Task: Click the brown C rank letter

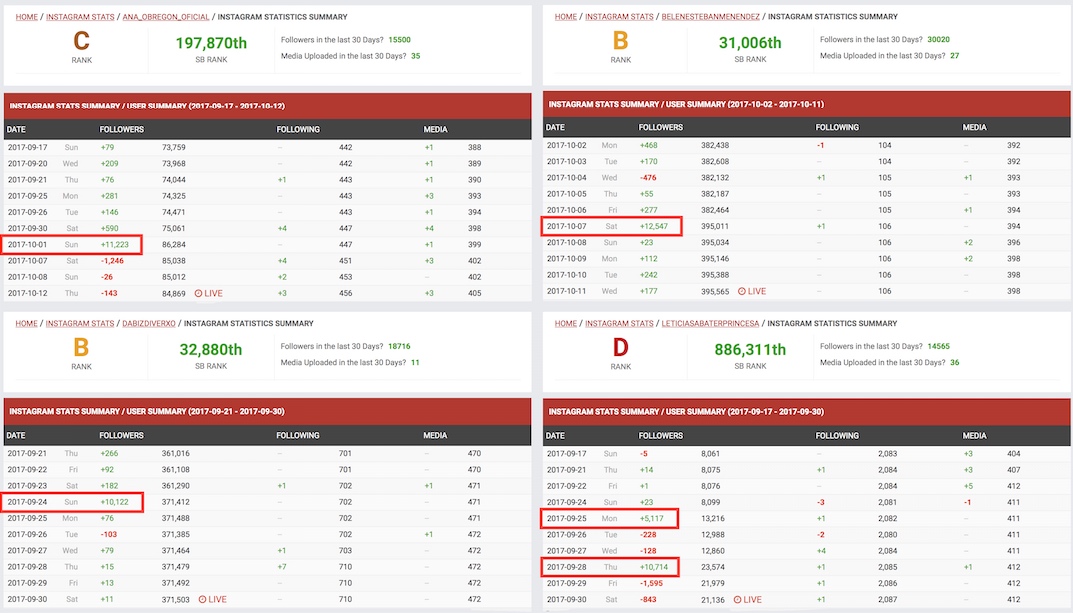Action: [82, 42]
